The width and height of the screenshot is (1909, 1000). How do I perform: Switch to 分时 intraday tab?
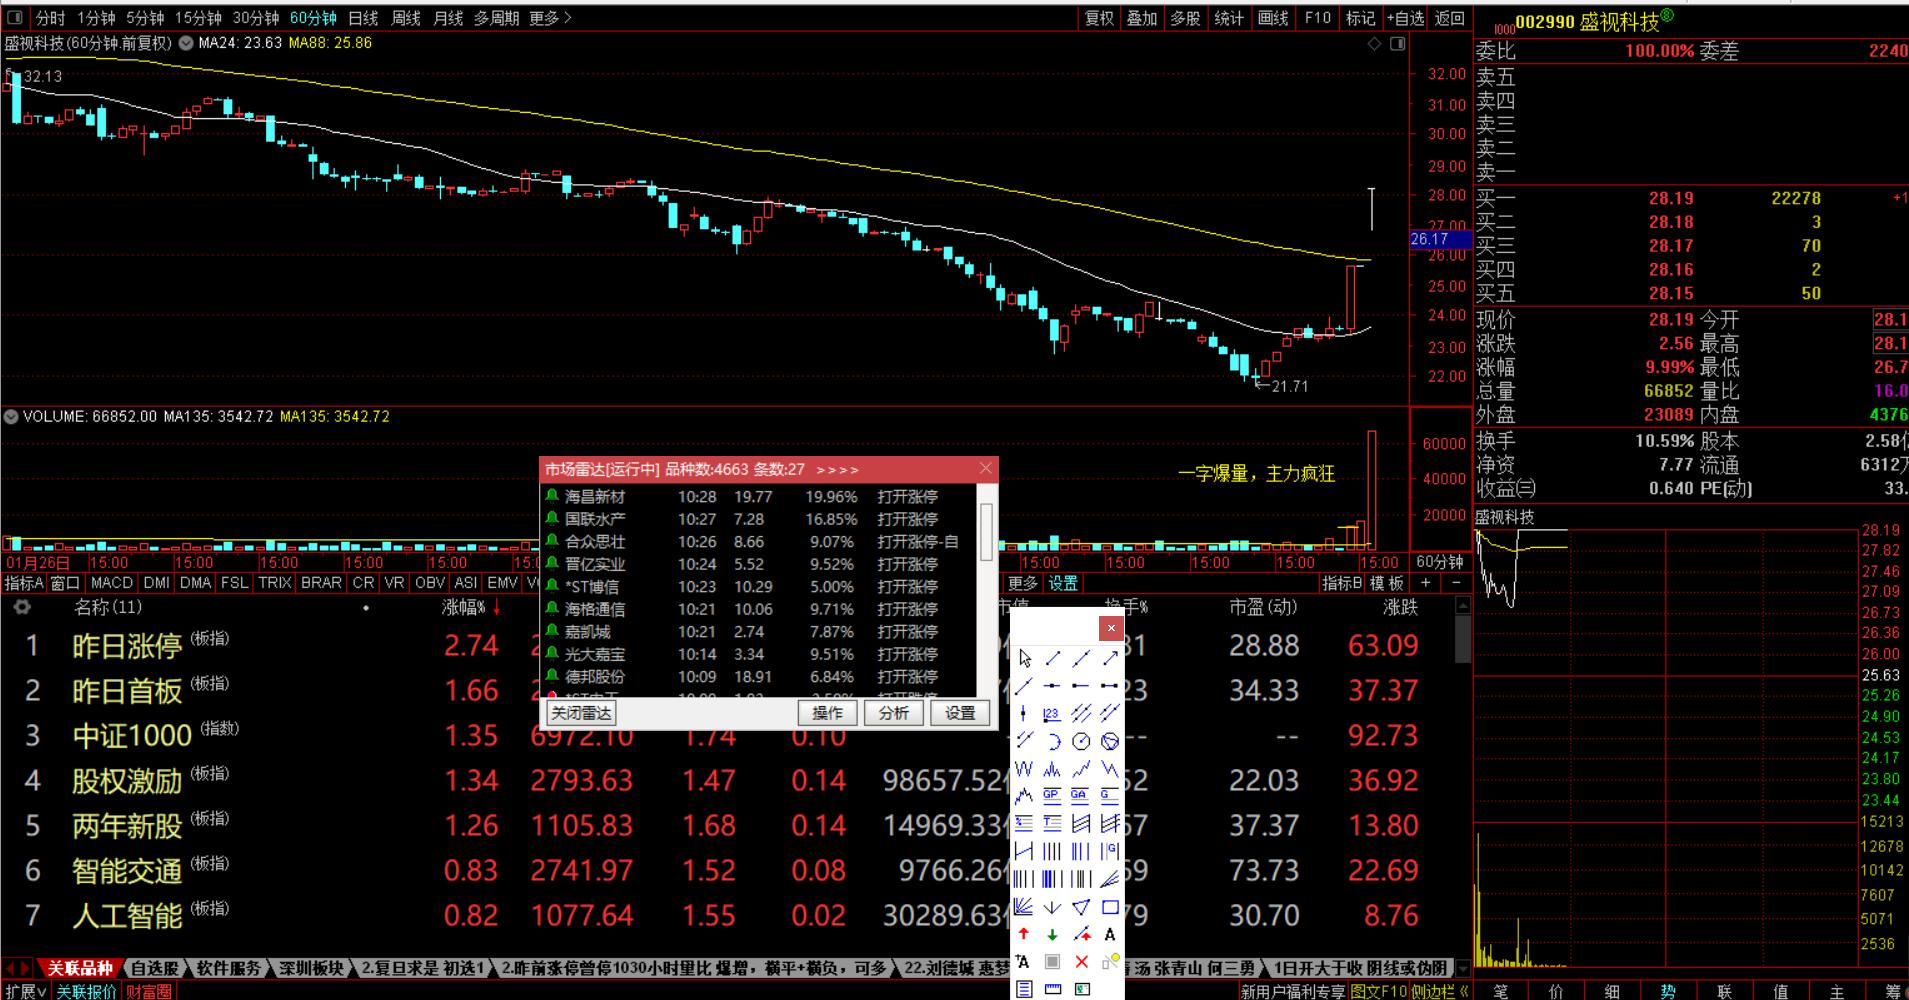click(x=50, y=18)
